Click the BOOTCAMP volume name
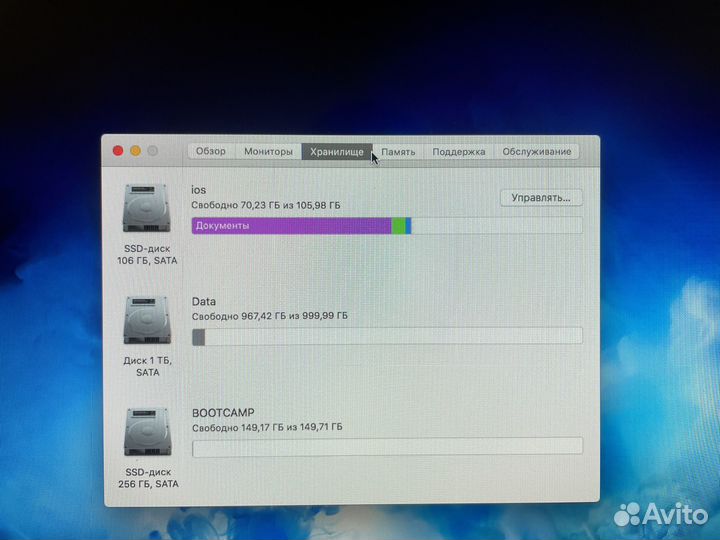The width and height of the screenshot is (720, 540). 223,413
